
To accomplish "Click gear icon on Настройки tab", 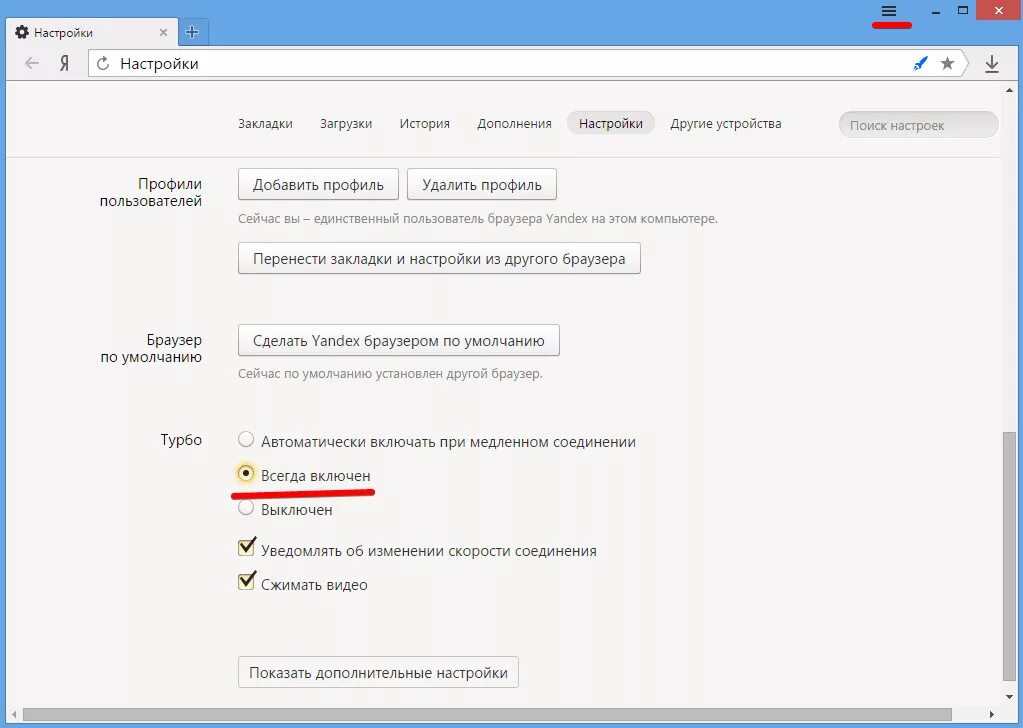I will tap(22, 32).
